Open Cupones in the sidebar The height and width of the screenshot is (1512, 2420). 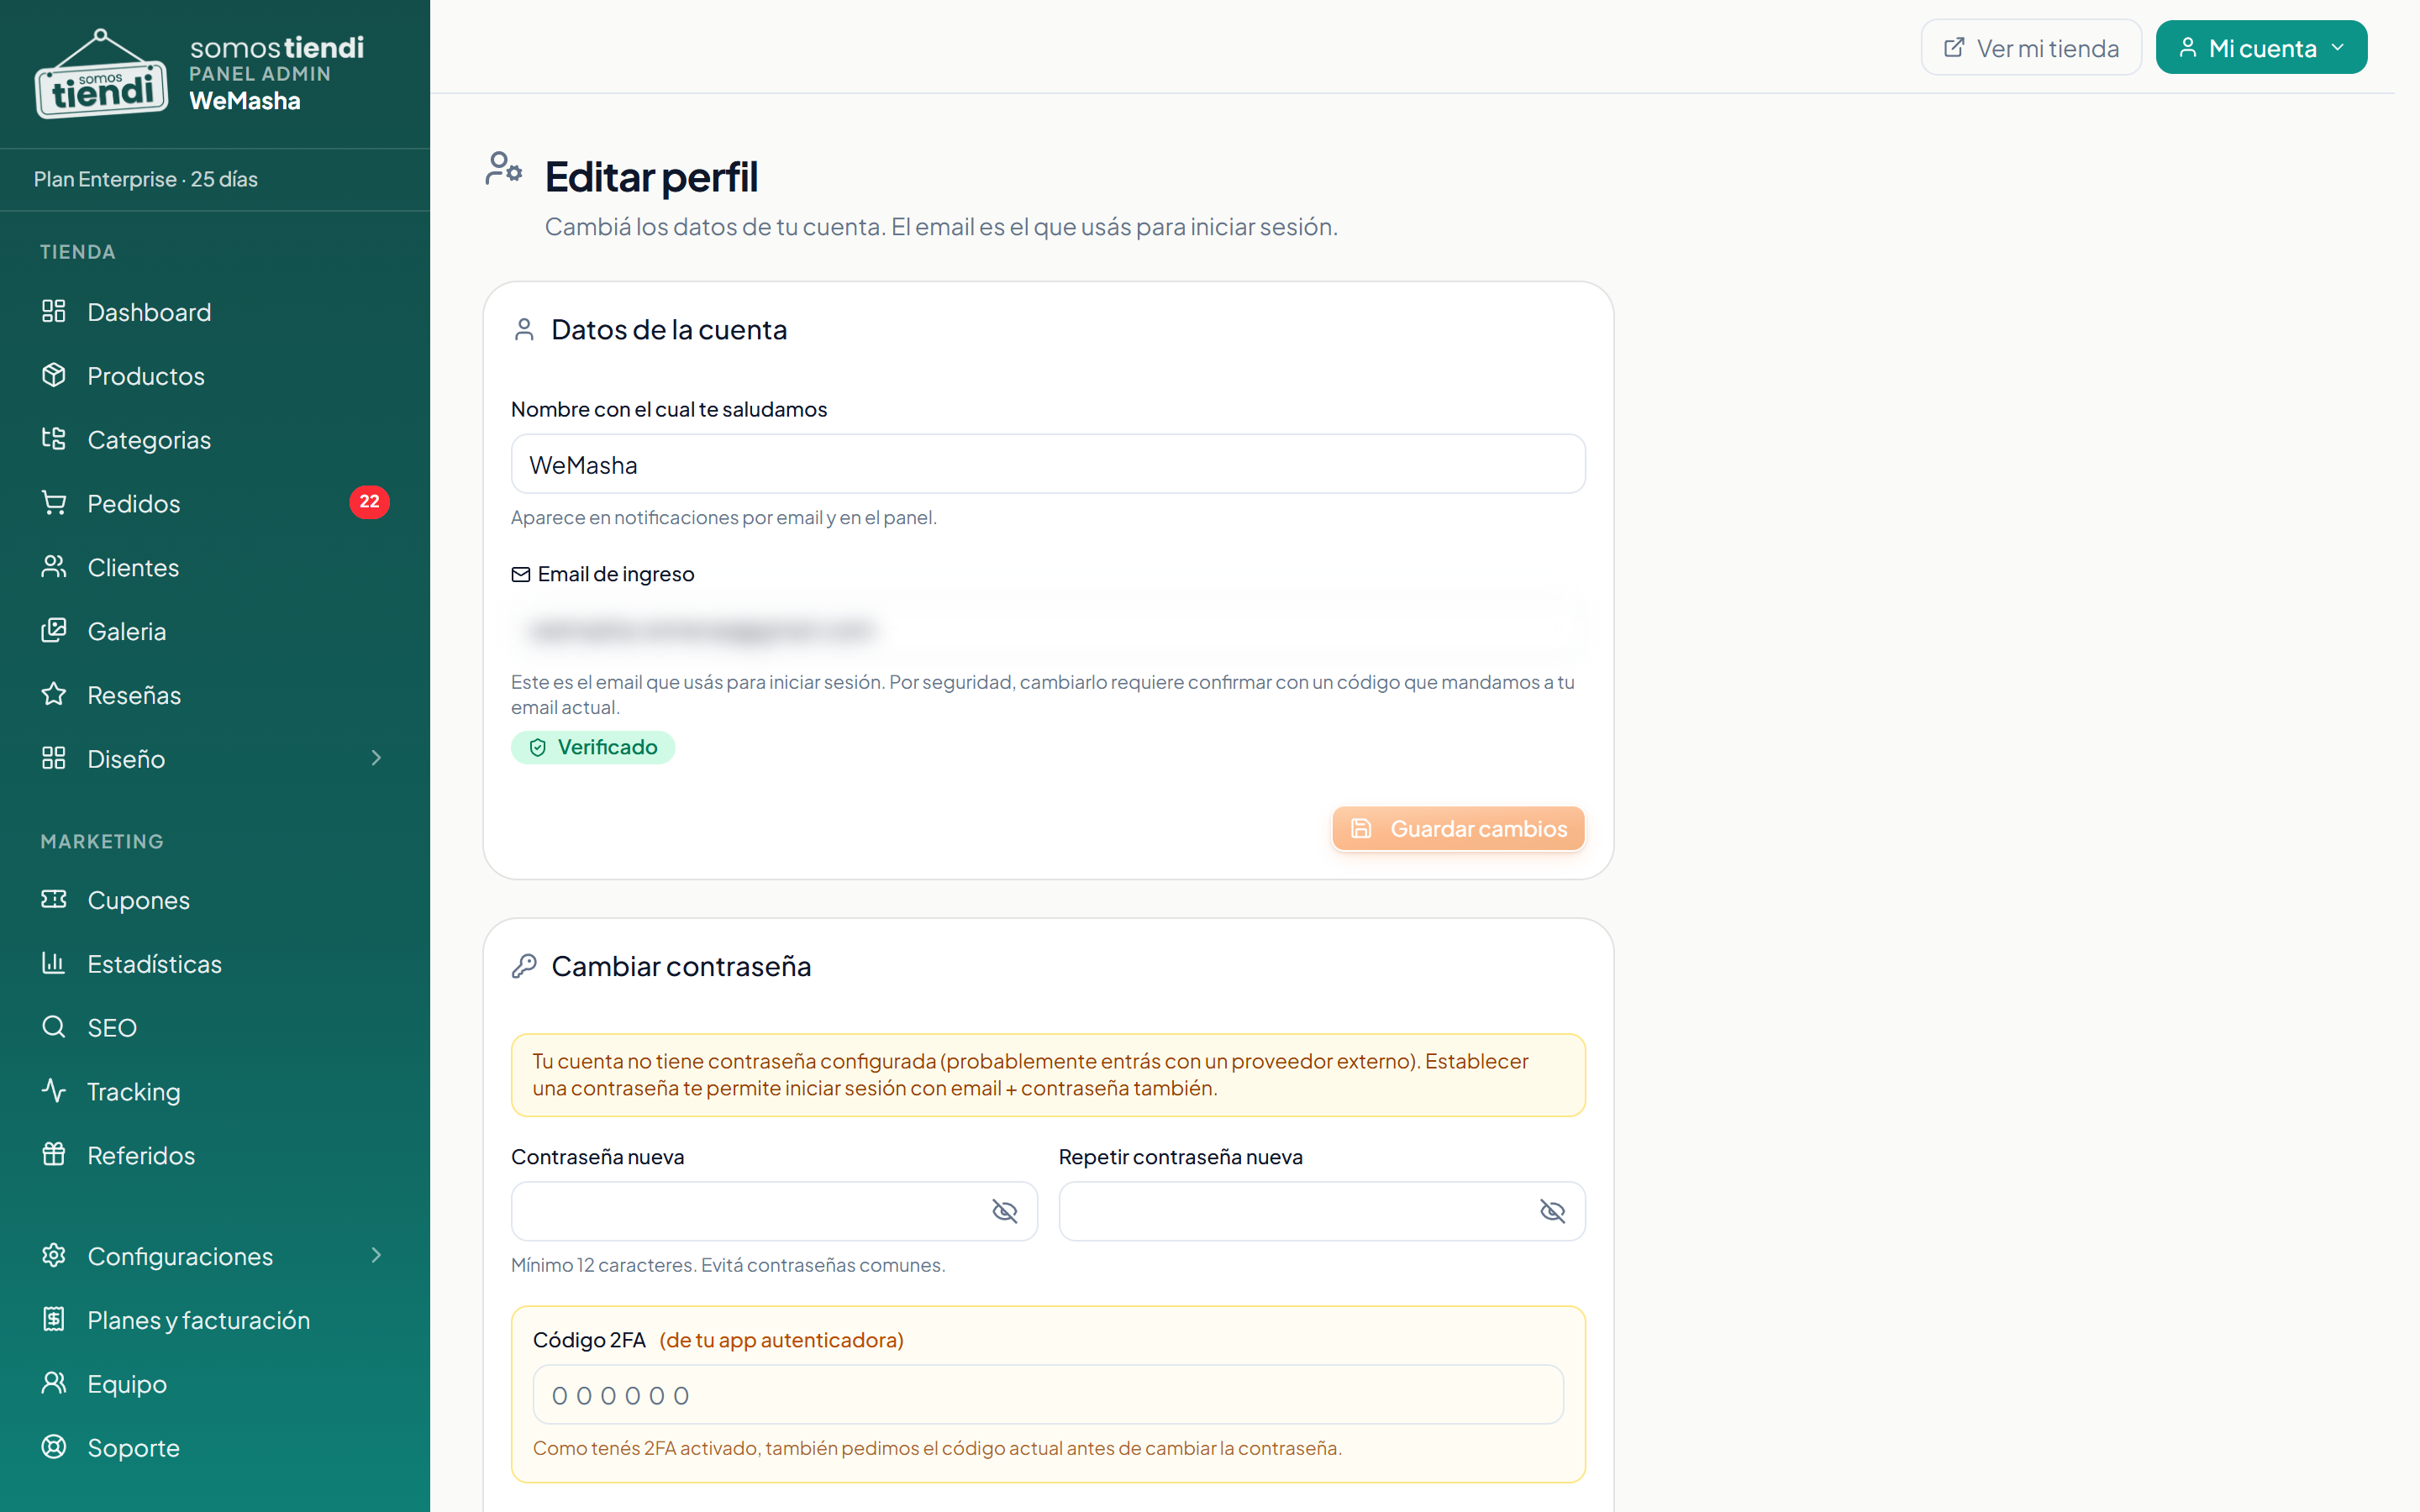point(214,900)
